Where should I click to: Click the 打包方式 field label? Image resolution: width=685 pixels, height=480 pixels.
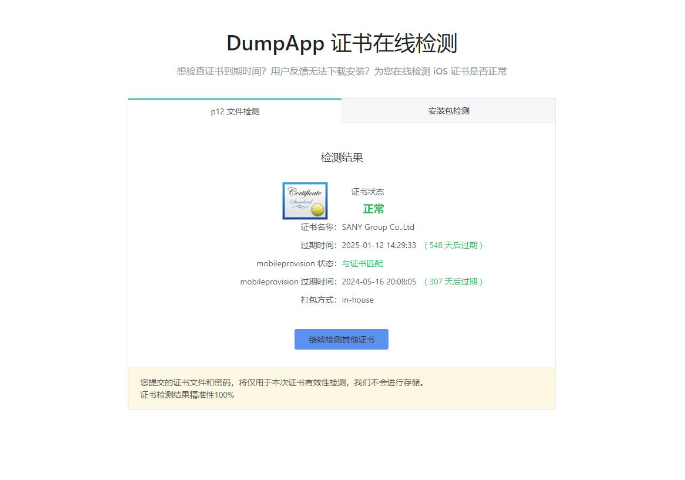[318, 300]
